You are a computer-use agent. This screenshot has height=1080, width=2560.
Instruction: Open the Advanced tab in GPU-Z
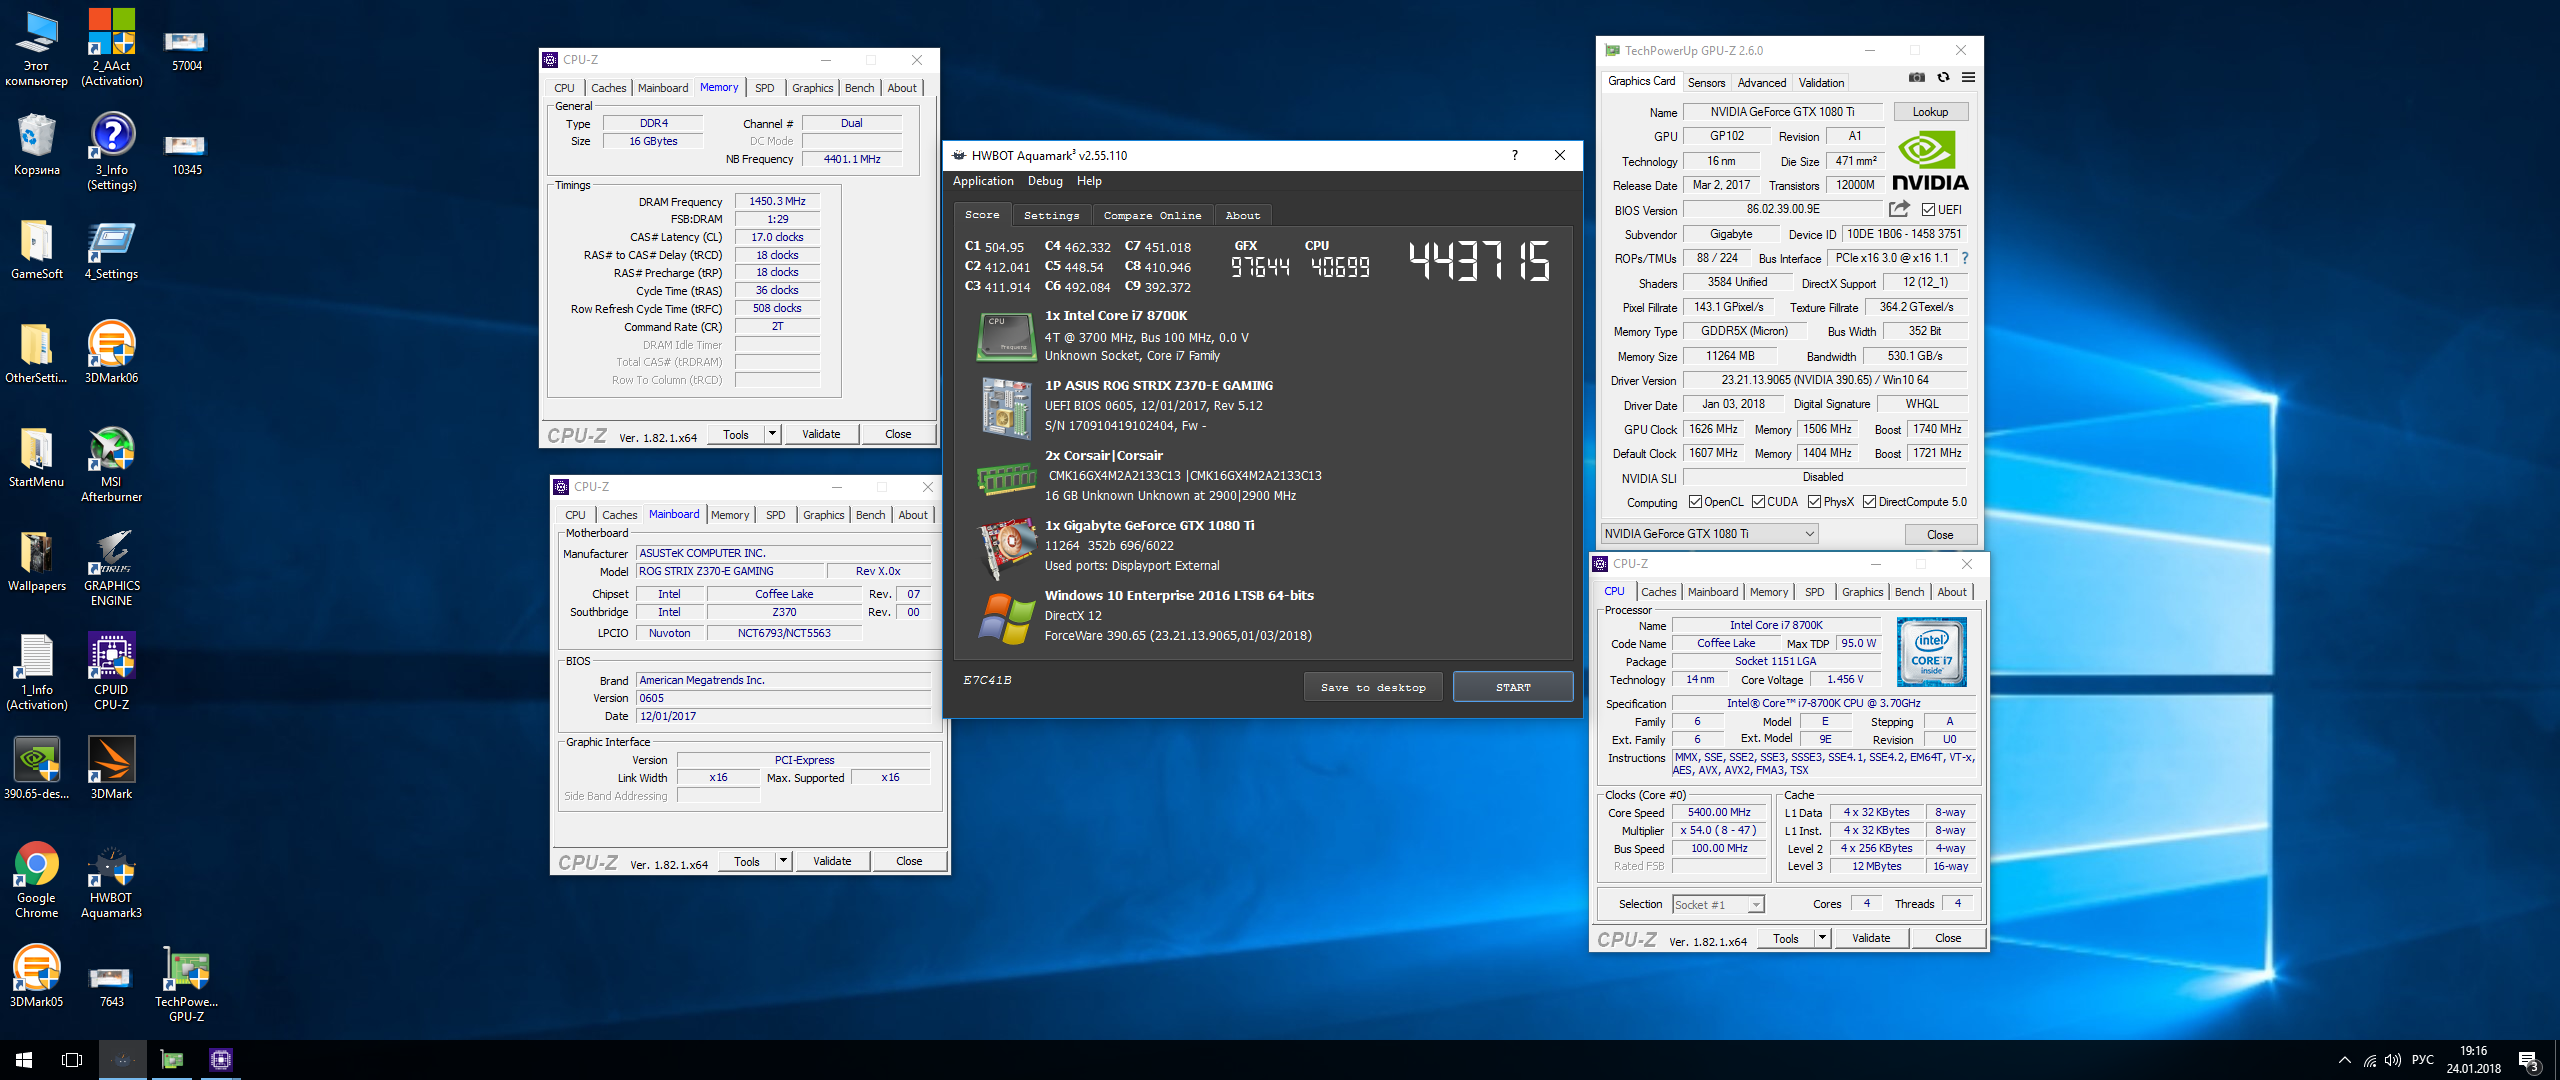click(1761, 83)
